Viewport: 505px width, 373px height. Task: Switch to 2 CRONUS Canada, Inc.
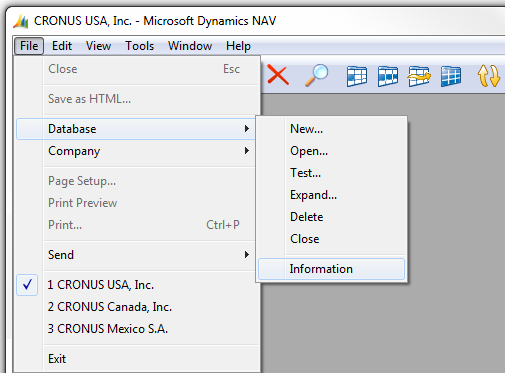point(136,307)
